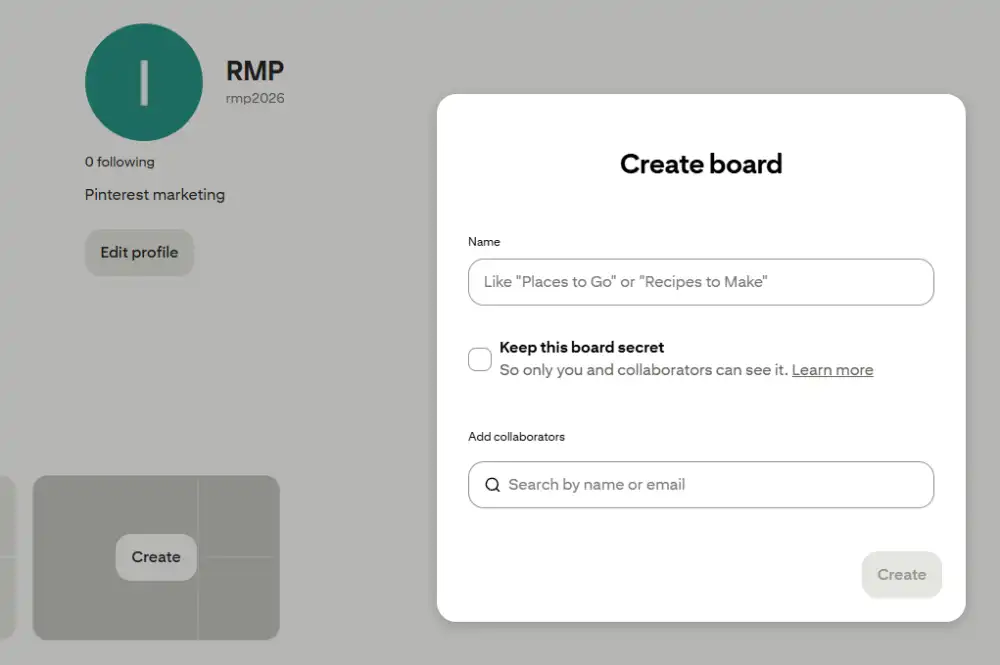1000x665 pixels.
Task: Click the Keep this board secret label text
Action: pyautogui.click(x=582, y=347)
